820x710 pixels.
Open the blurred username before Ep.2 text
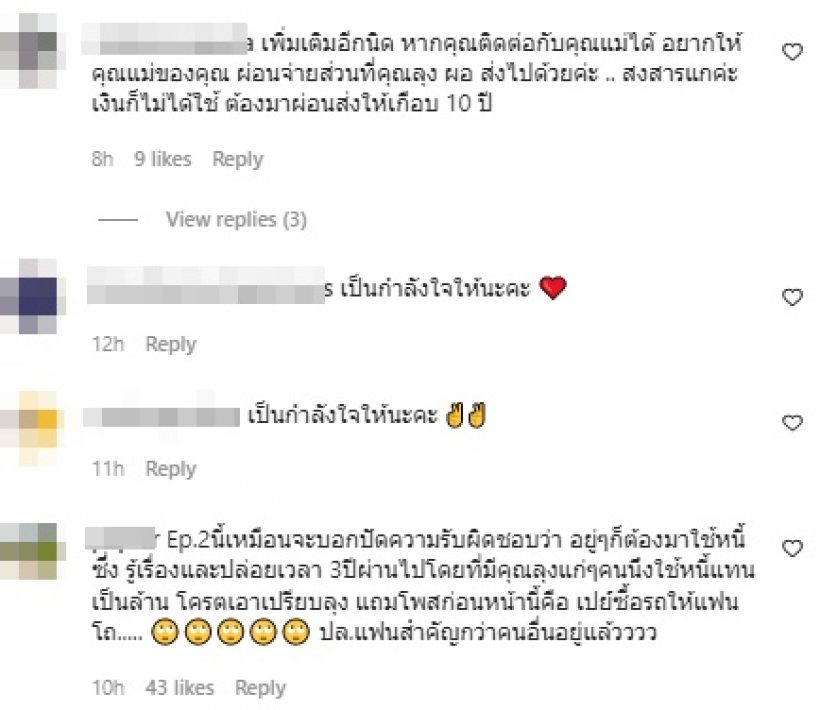click(122, 539)
